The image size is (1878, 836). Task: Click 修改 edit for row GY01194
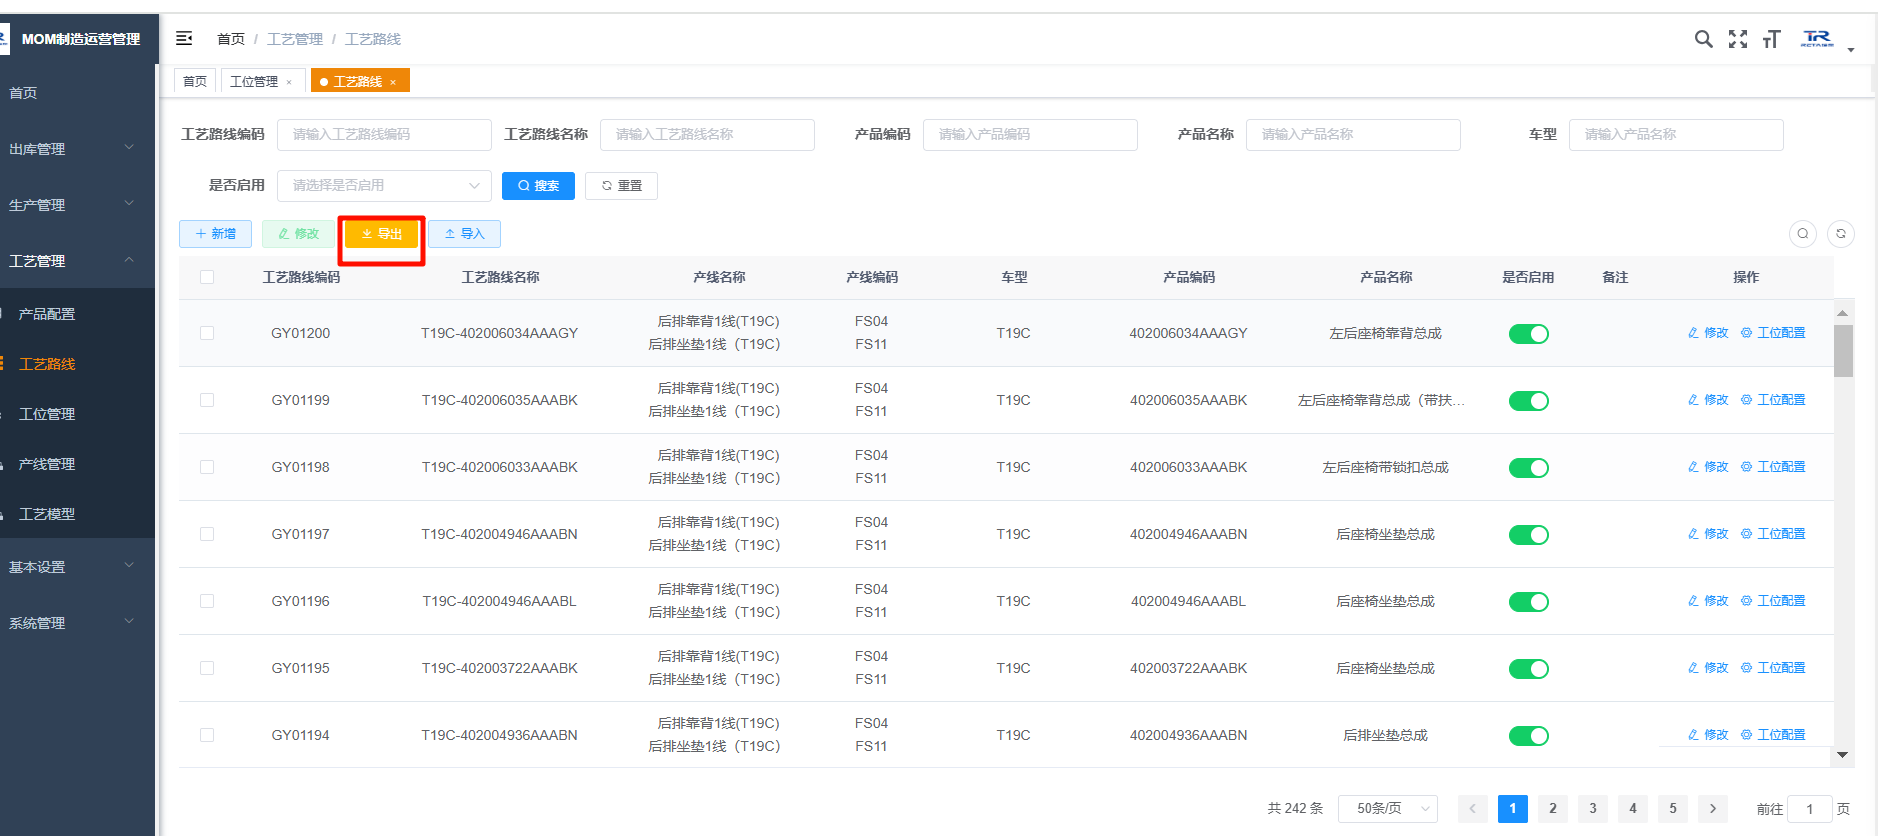pyautogui.click(x=1708, y=735)
